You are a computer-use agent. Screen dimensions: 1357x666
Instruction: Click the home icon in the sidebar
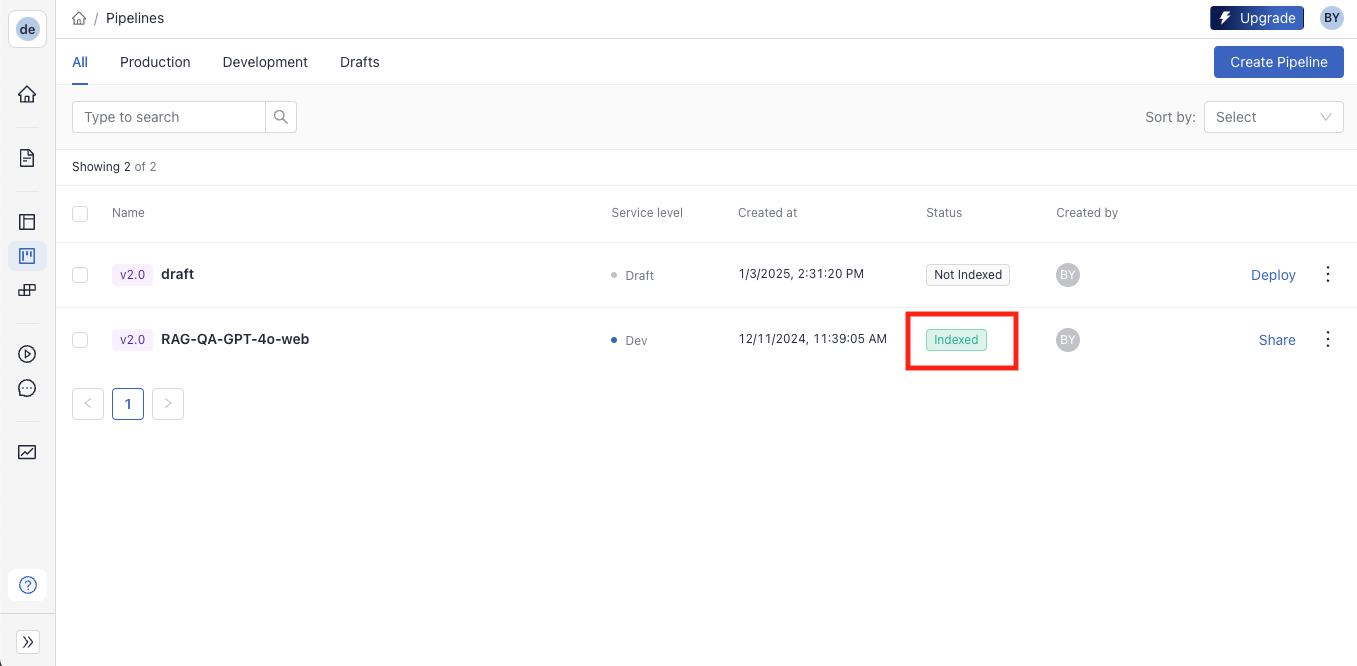tap(27, 95)
